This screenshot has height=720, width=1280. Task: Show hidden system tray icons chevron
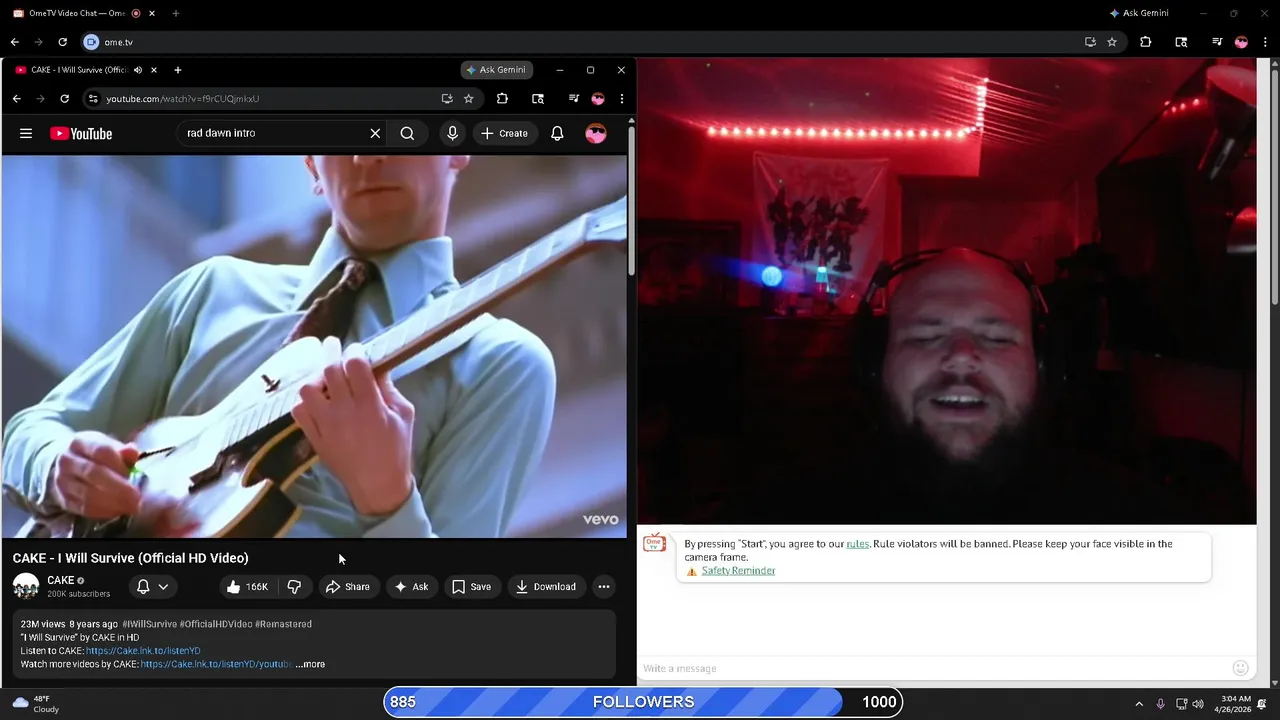click(x=1138, y=704)
